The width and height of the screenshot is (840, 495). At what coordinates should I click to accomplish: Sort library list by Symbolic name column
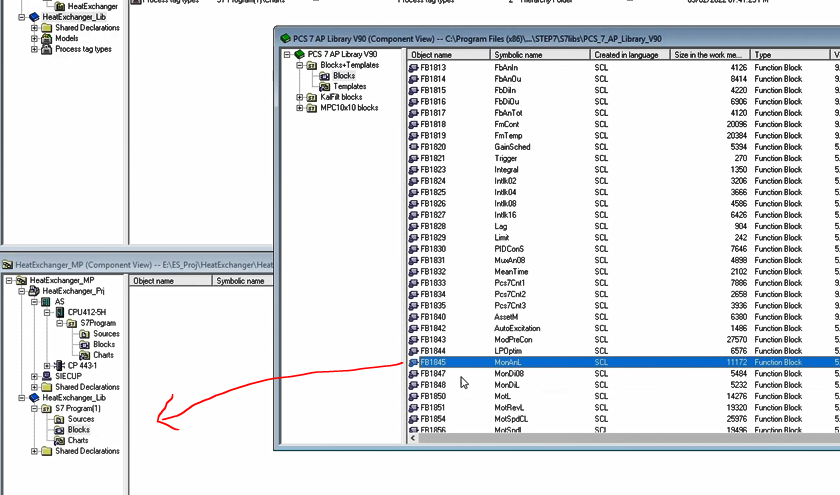tap(540, 55)
